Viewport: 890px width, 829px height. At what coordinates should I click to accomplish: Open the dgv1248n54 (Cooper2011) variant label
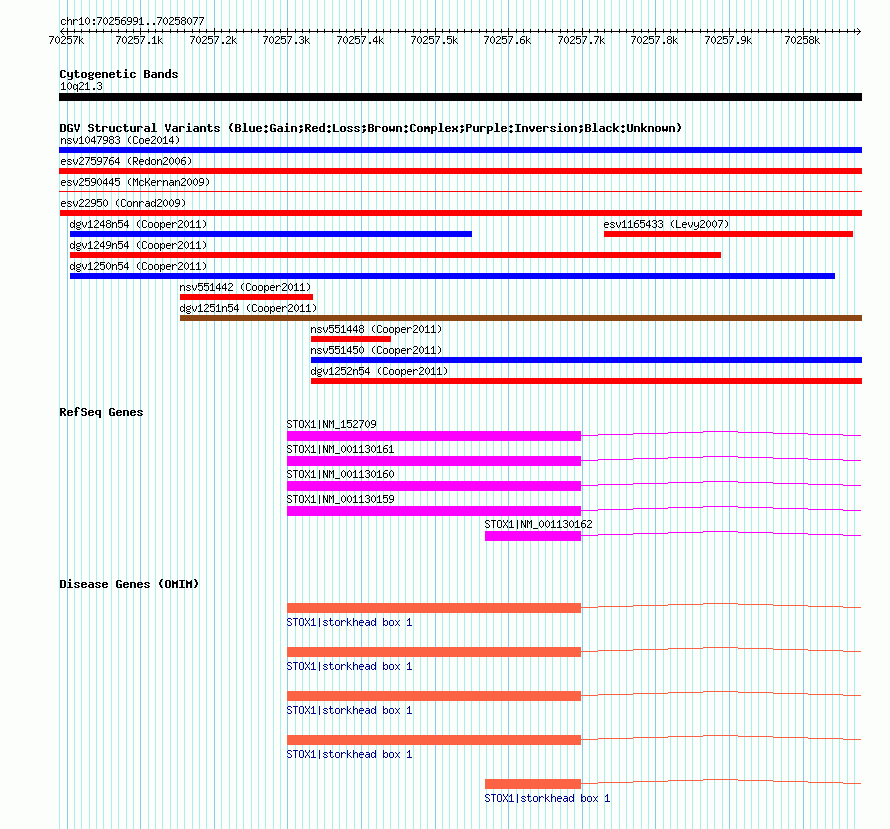click(x=138, y=224)
